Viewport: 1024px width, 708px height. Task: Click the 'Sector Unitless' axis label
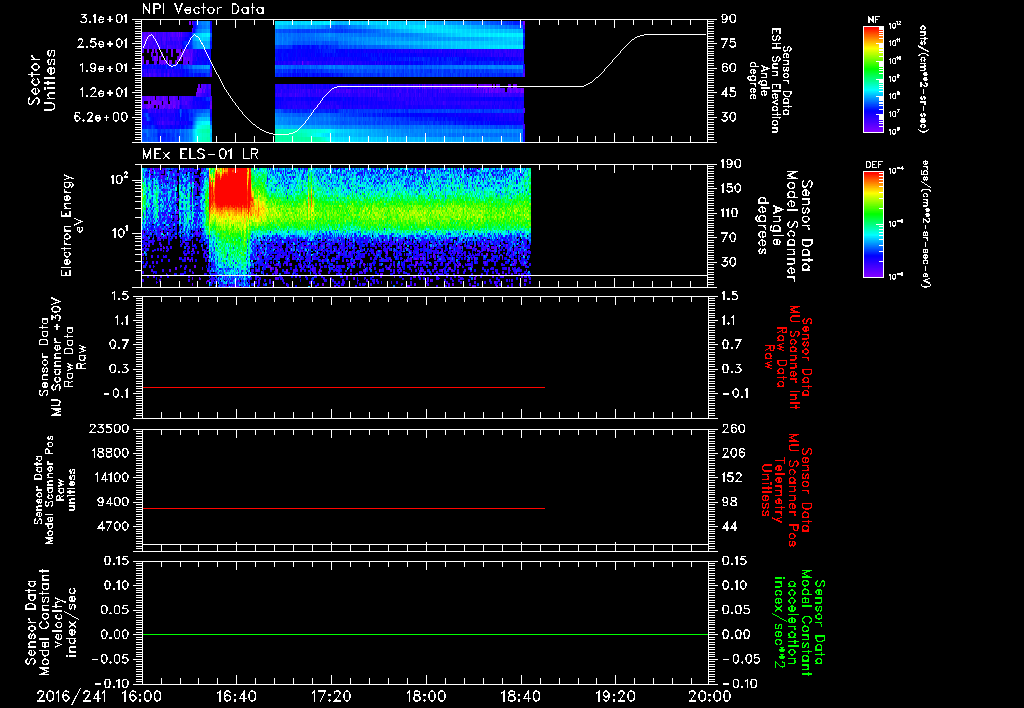pyautogui.click(x=42, y=81)
